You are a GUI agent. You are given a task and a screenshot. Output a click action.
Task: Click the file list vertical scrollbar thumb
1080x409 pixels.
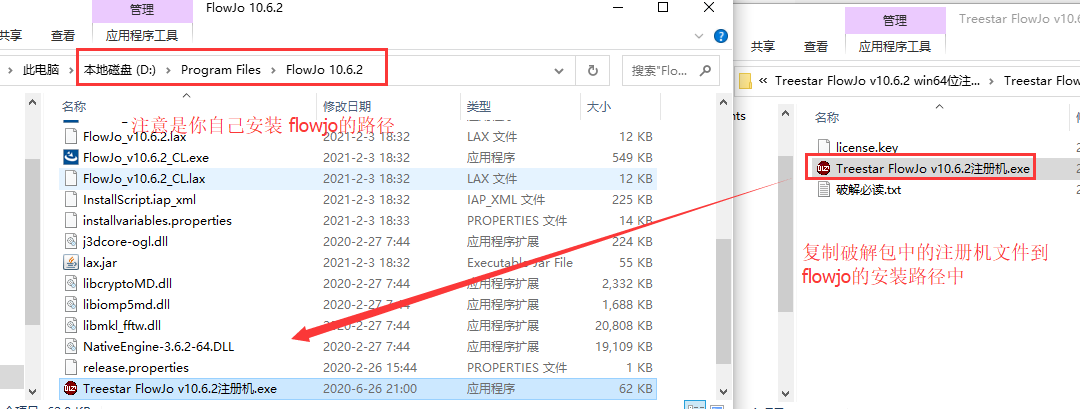723,301
